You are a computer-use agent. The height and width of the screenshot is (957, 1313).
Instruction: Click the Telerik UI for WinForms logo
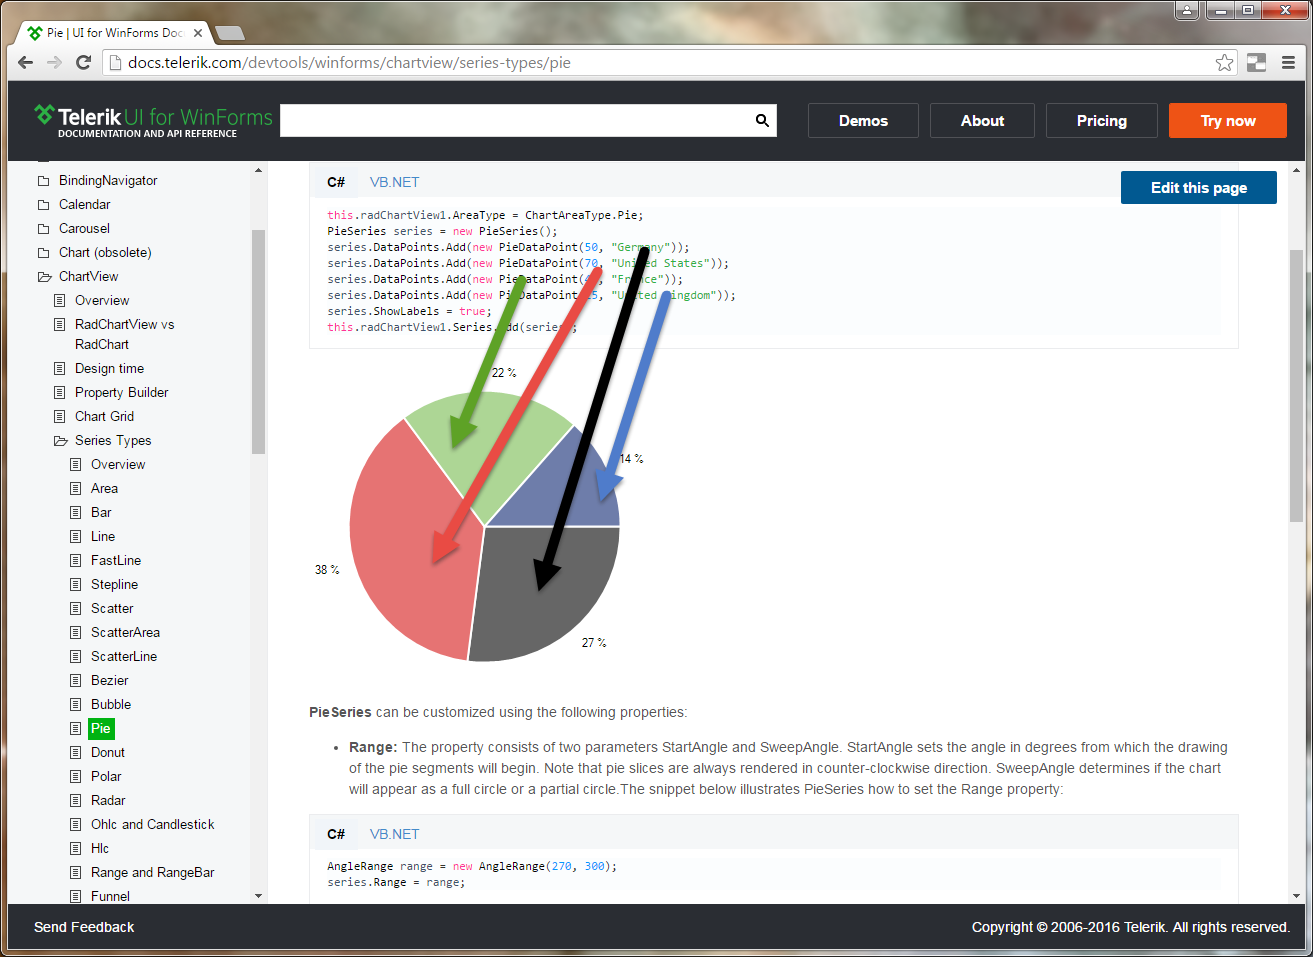(153, 121)
